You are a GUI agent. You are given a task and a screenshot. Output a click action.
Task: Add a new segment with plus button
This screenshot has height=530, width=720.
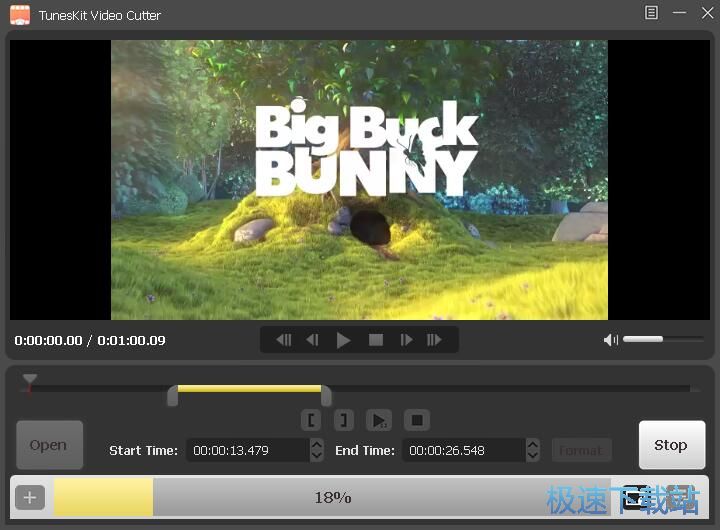point(30,497)
